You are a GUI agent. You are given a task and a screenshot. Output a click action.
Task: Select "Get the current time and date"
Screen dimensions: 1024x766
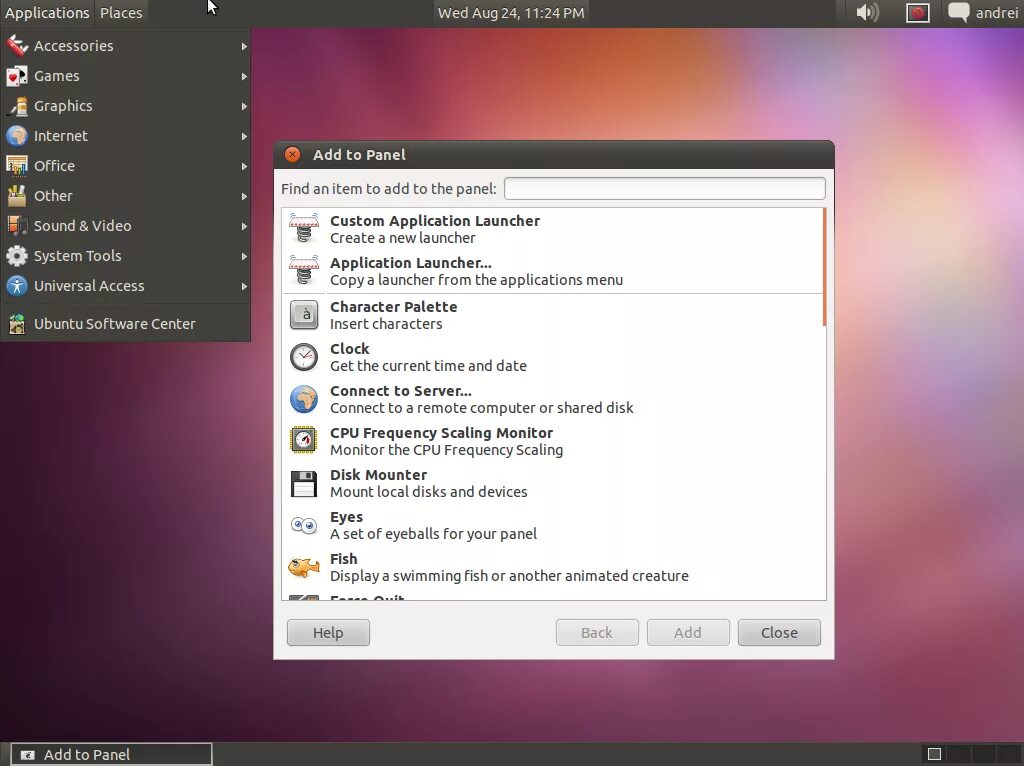pyautogui.click(x=428, y=366)
